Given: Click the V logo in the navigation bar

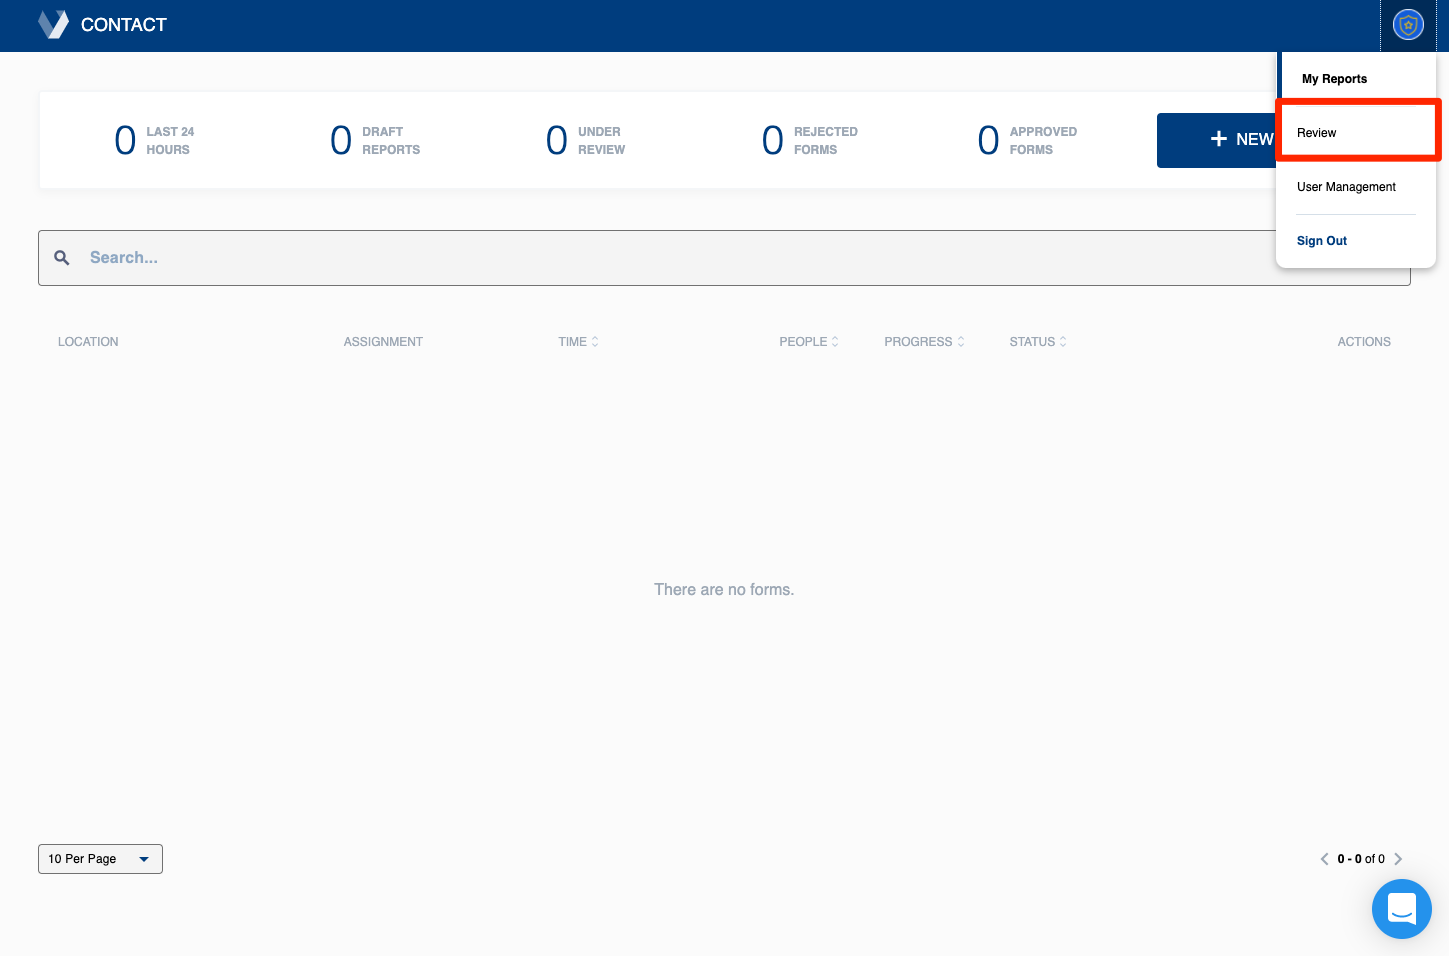Looking at the screenshot, I should coord(53,24).
